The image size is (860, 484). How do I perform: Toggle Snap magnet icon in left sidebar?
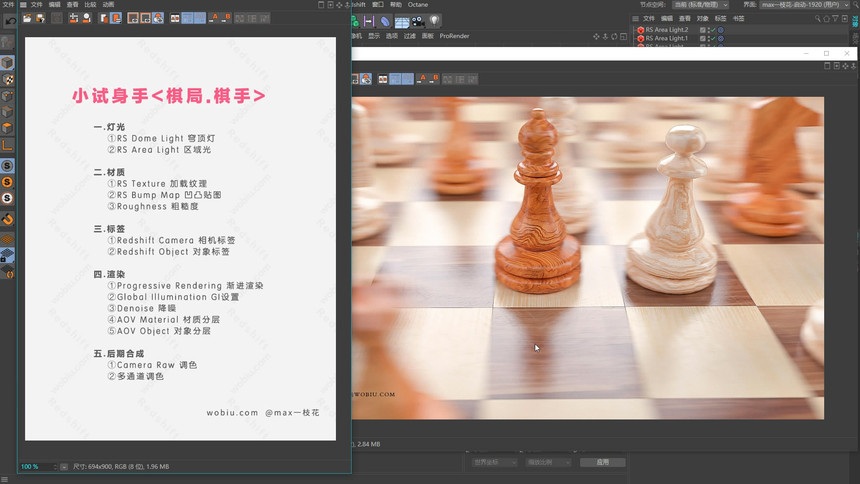7,220
